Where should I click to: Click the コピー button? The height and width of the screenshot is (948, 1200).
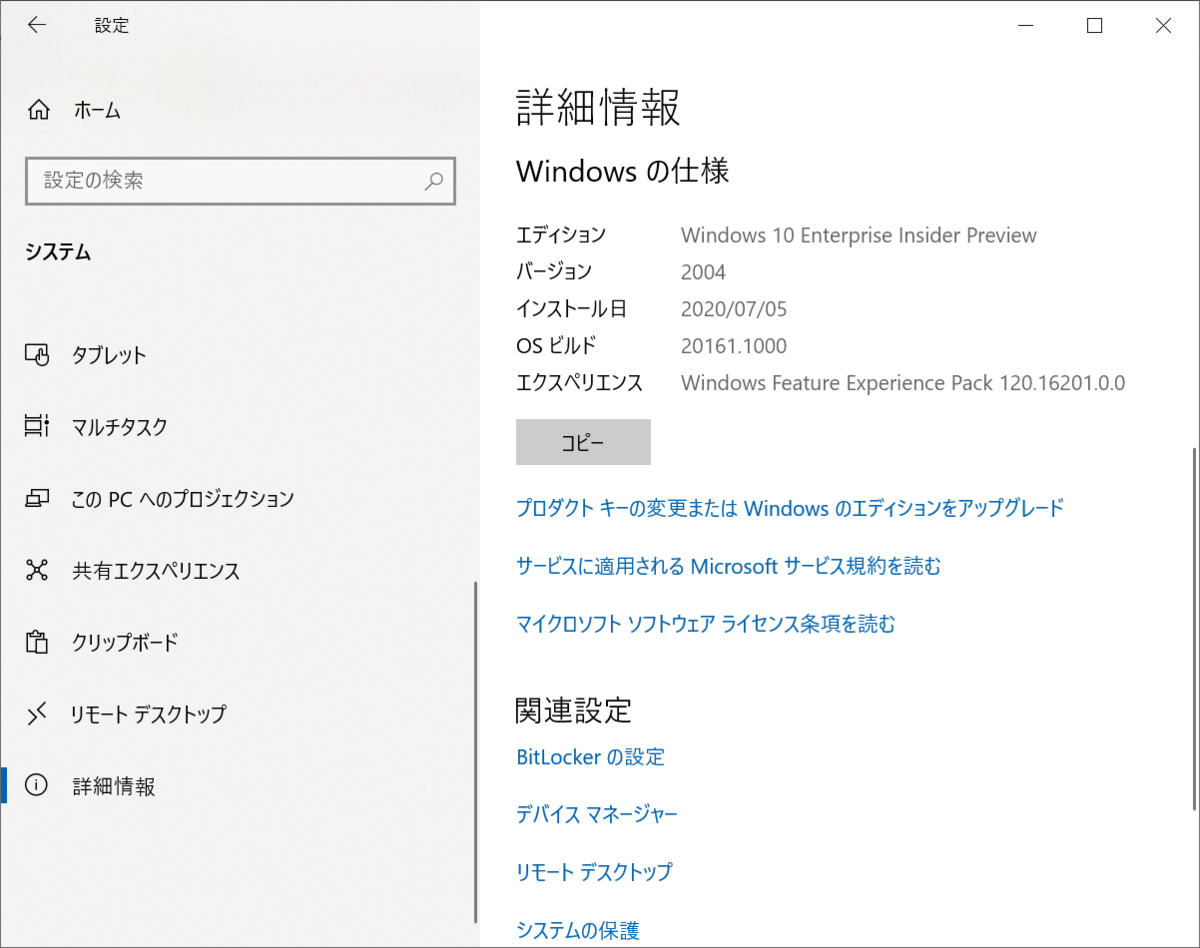[x=583, y=442]
